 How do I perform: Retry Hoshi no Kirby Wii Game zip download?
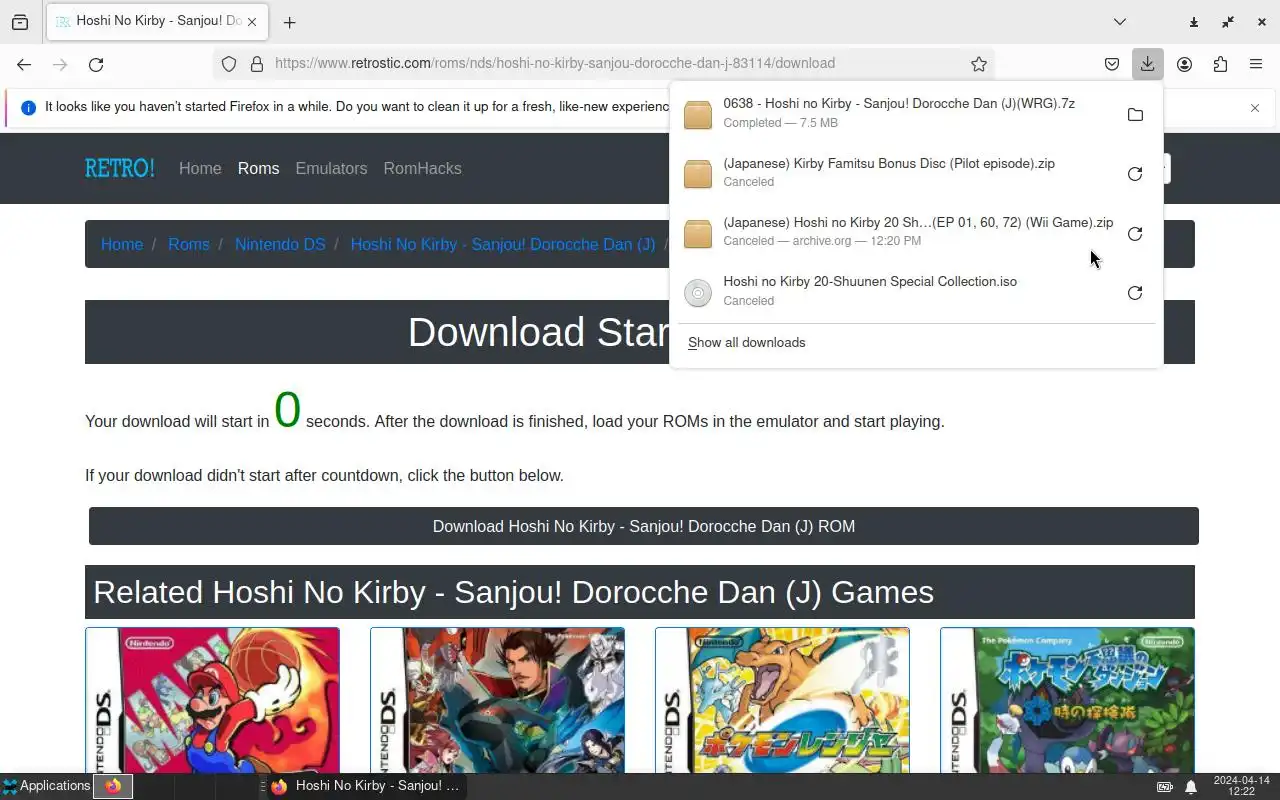(x=1135, y=233)
